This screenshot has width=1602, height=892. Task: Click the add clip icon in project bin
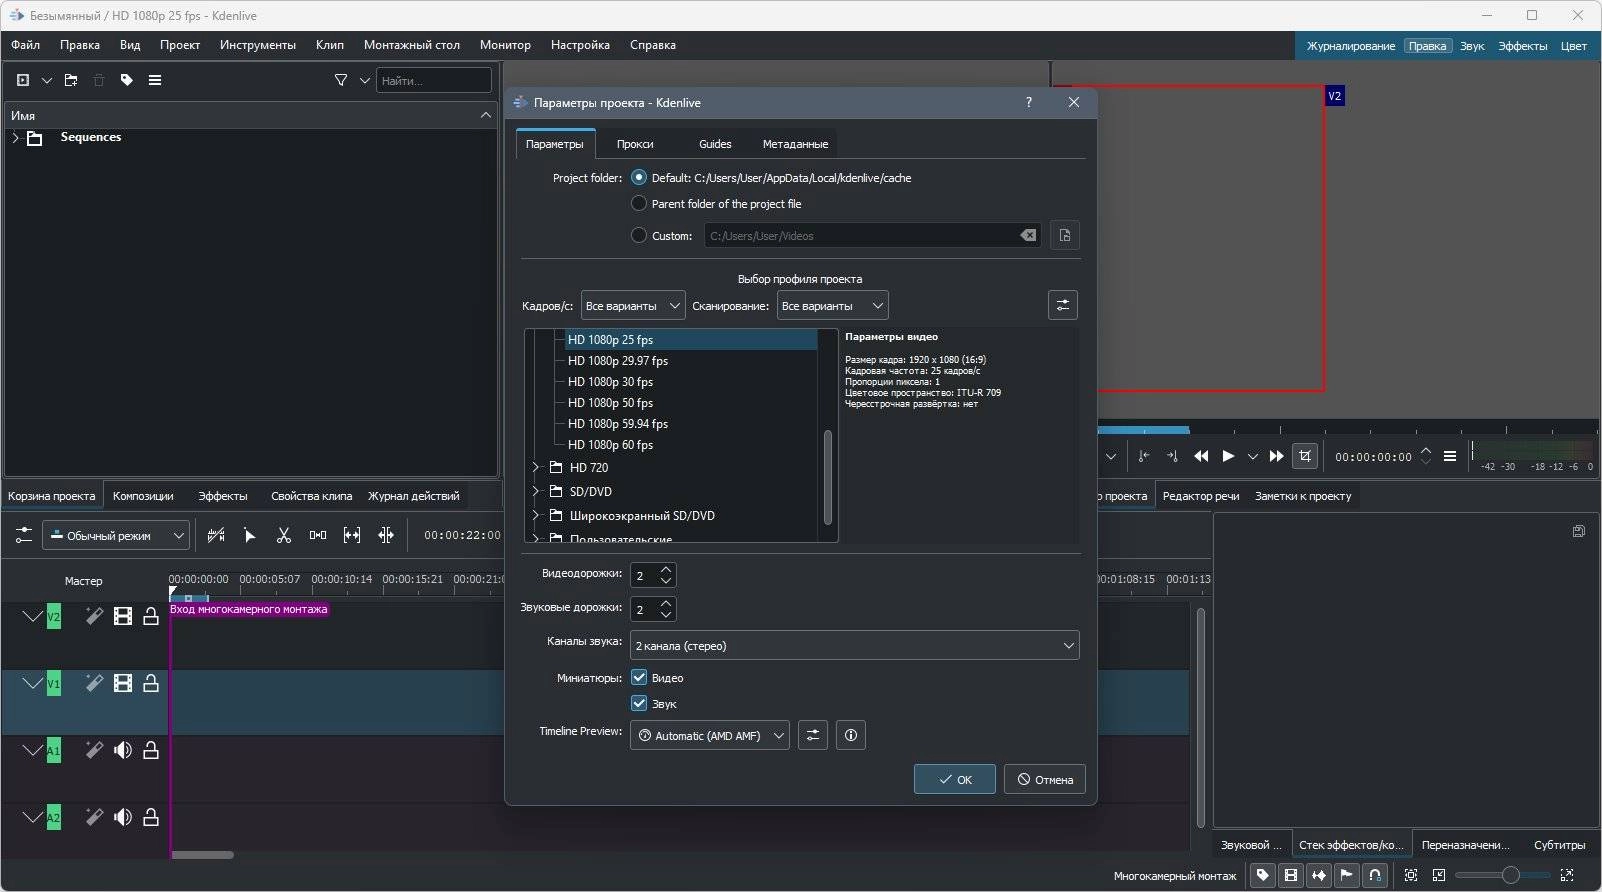point(23,80)
